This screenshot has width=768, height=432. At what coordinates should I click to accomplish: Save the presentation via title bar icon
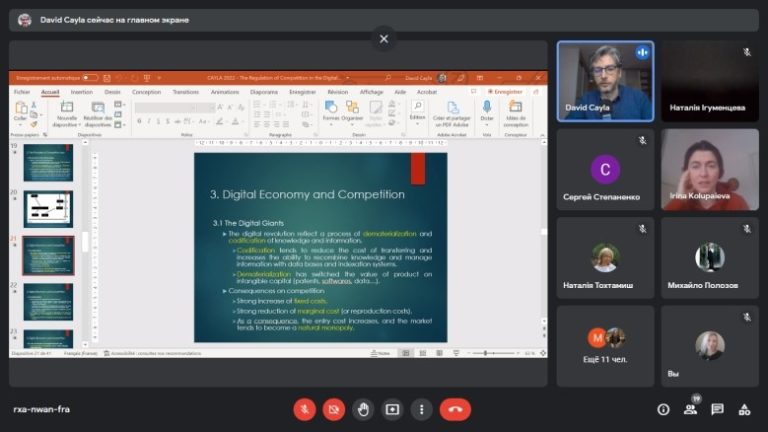tap(107, 78)
